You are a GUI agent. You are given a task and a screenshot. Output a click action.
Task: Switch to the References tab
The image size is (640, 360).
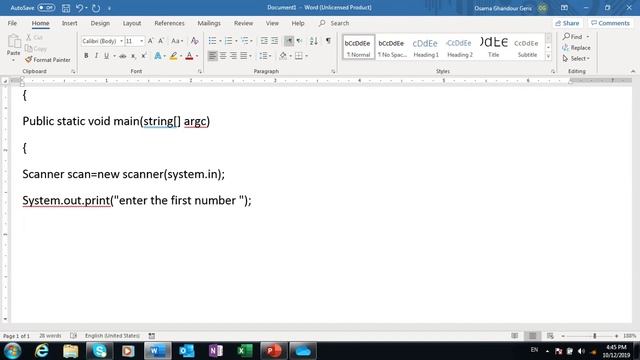pyautogui.click(x=169, y=23)
